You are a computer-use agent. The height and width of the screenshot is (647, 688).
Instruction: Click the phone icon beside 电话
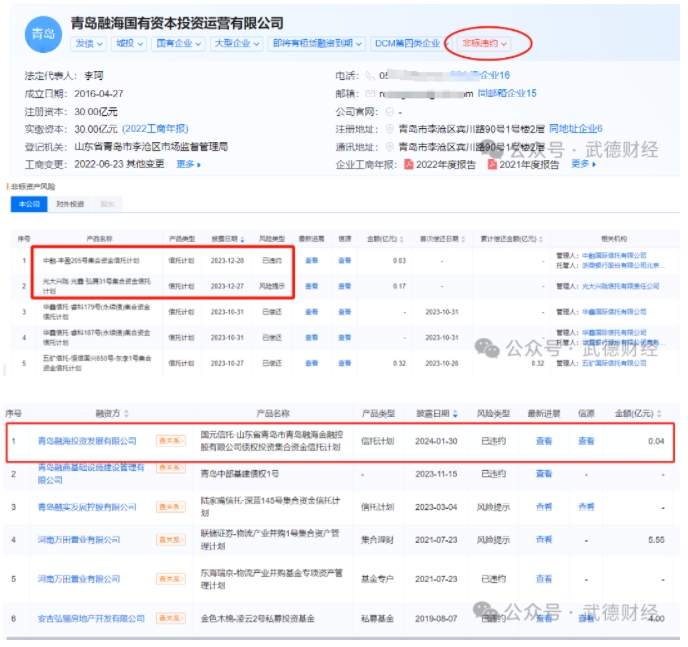pyautogui.click(x=370, y=76)
